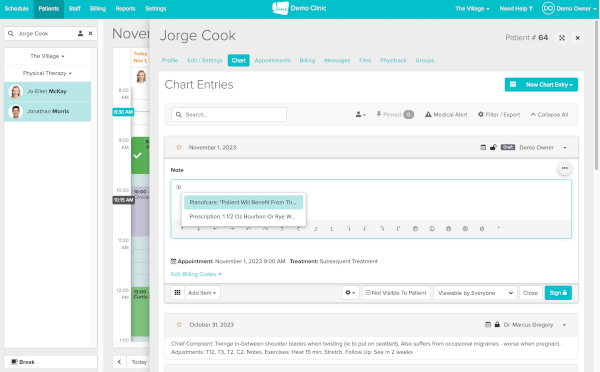
Task: Click lock icon on October 31 entry
Action: (497, 325)
